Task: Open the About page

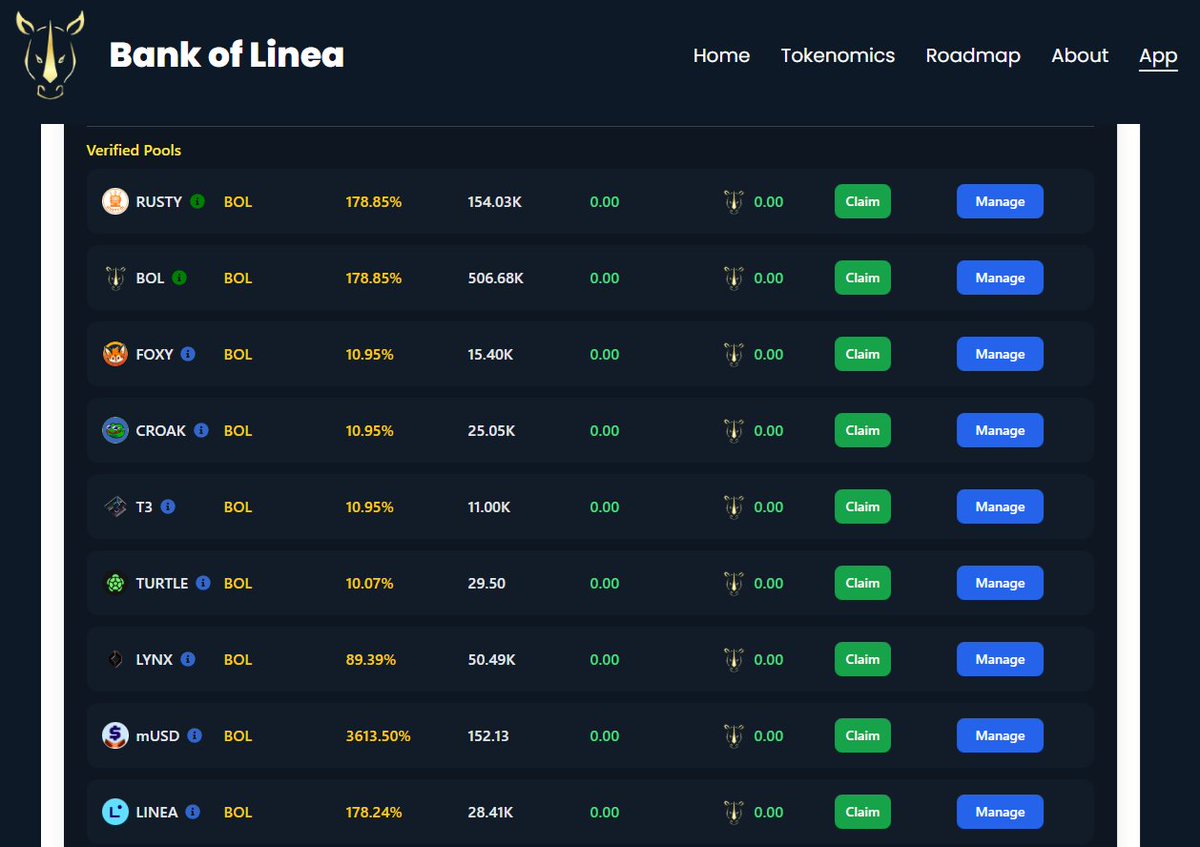Action: point(1080,56)
